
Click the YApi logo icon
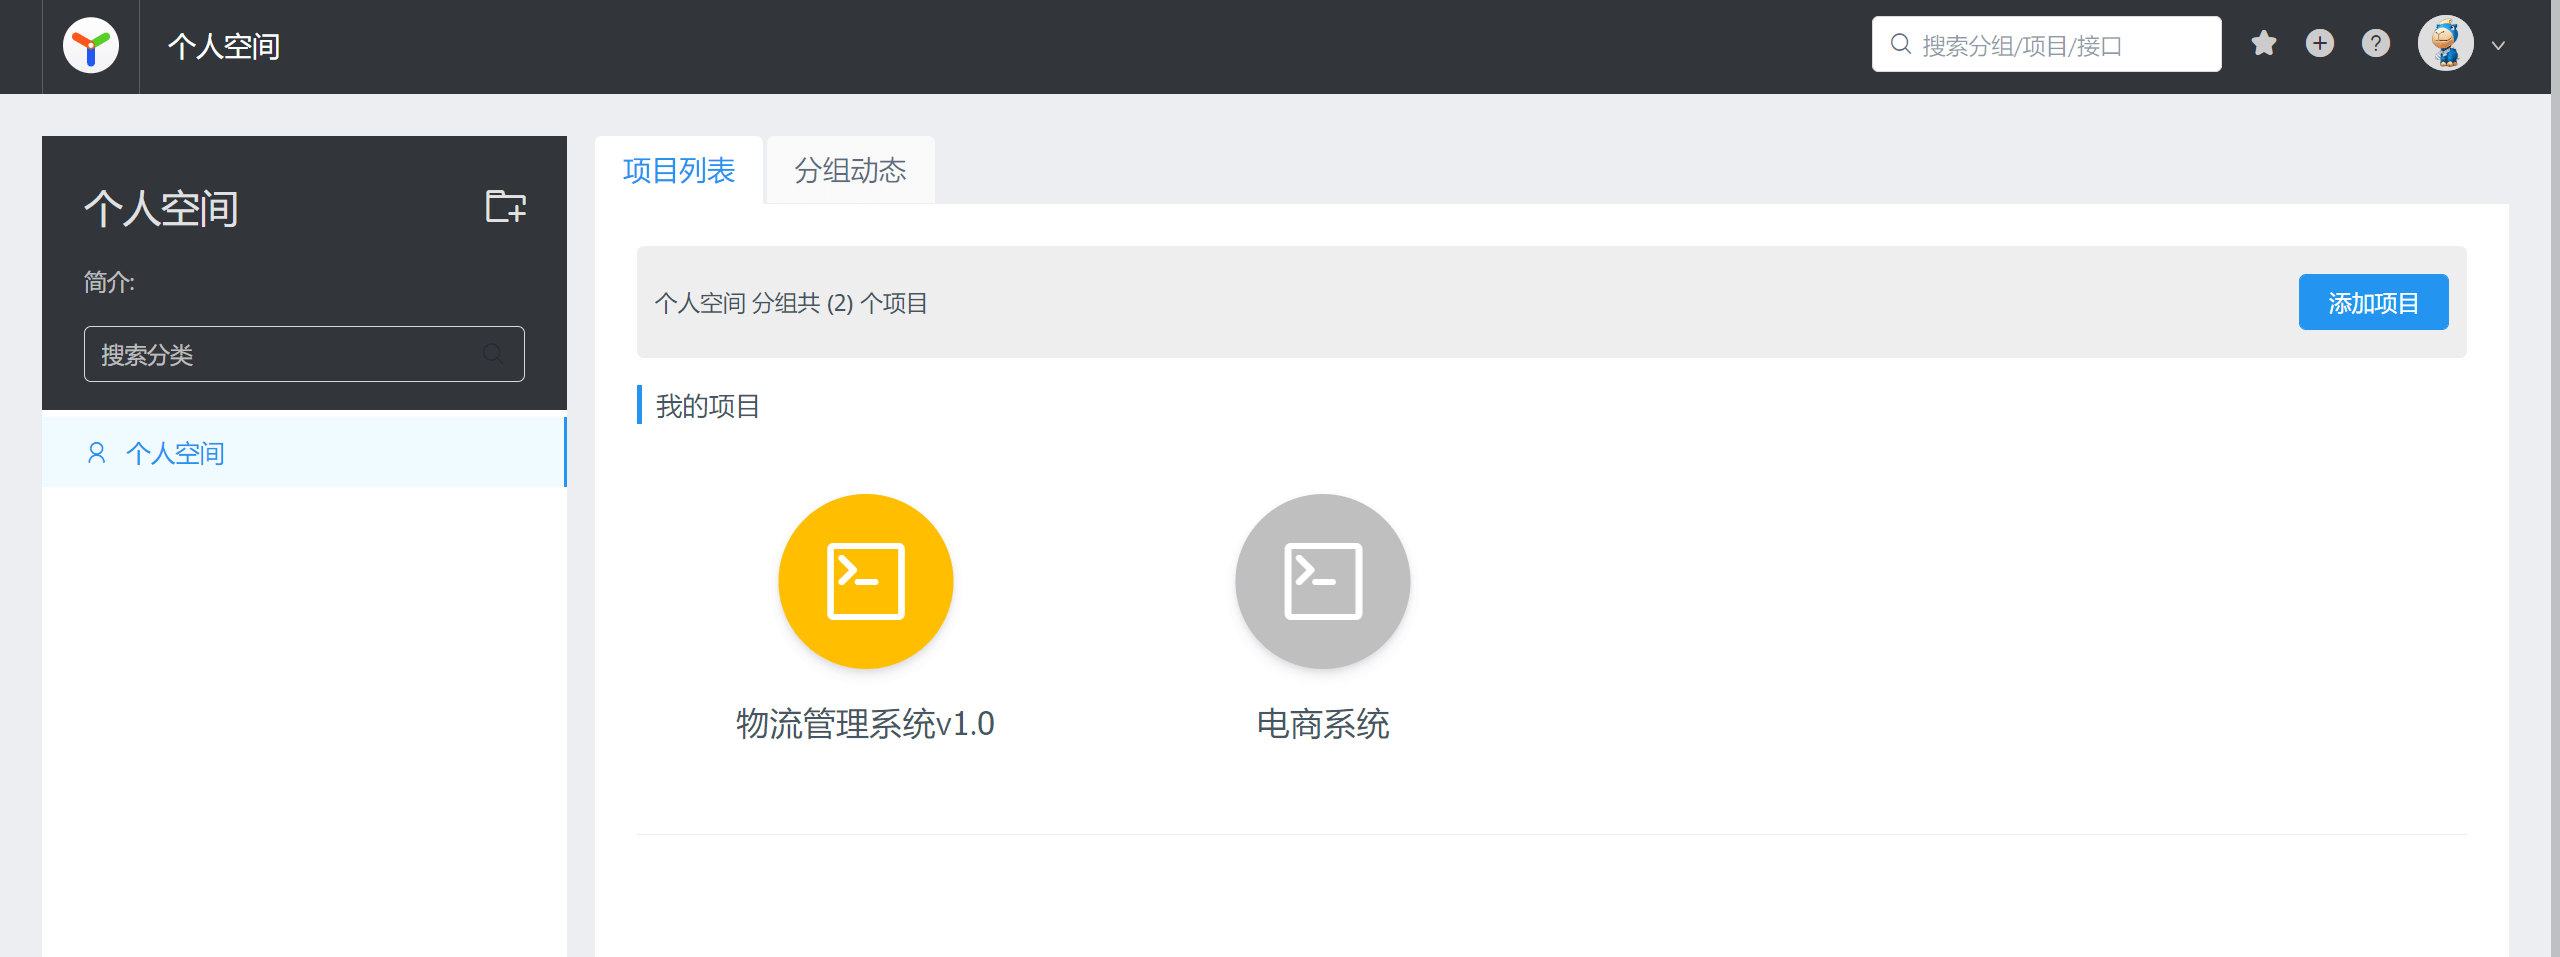(x=90, y=45)
